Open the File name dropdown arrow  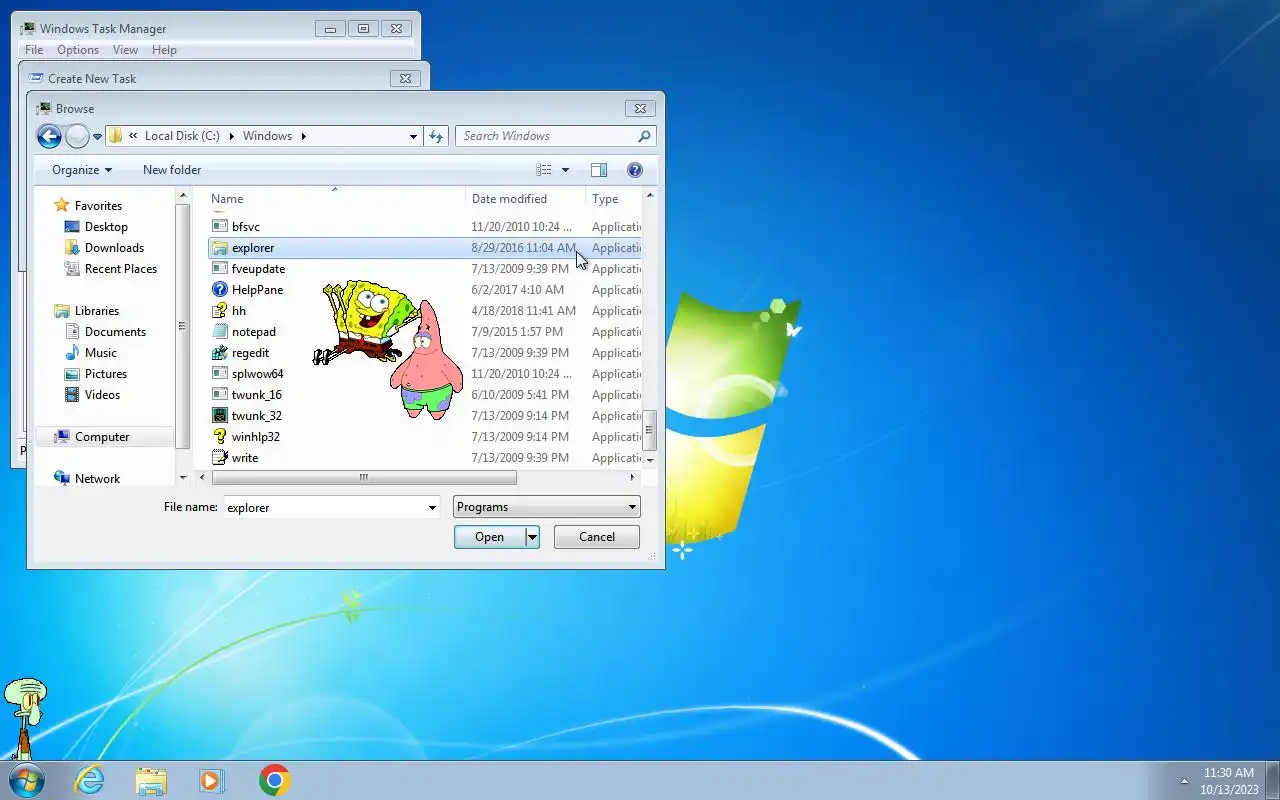click(x=432, y=508)
